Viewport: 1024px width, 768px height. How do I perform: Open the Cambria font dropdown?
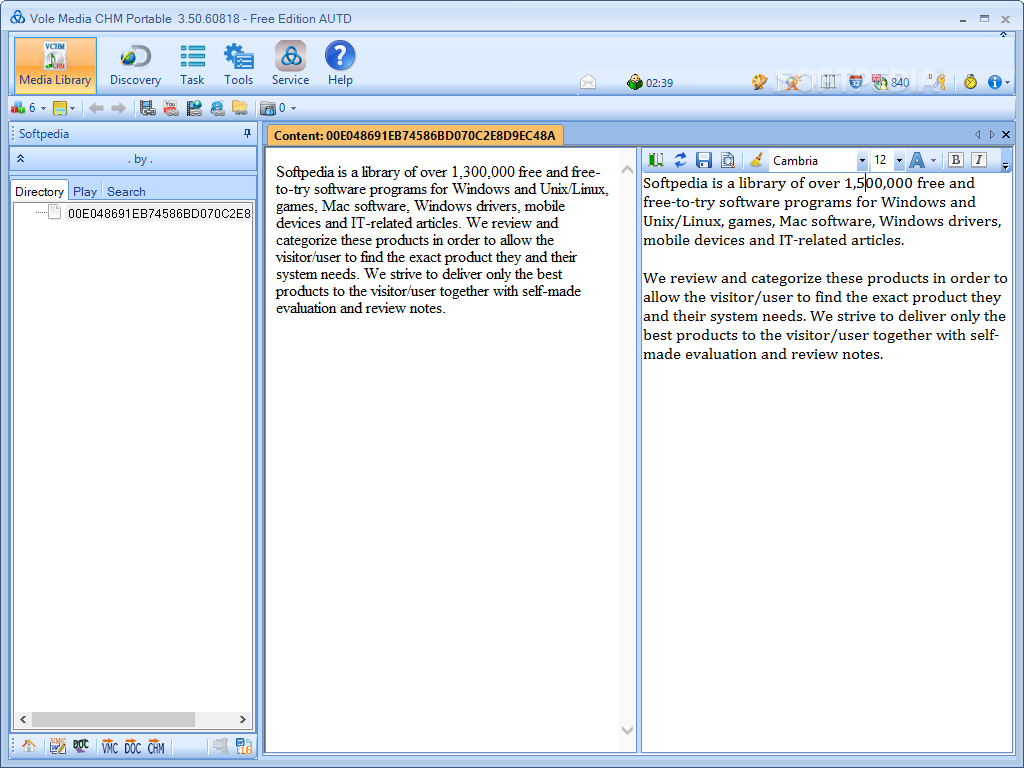862,161
